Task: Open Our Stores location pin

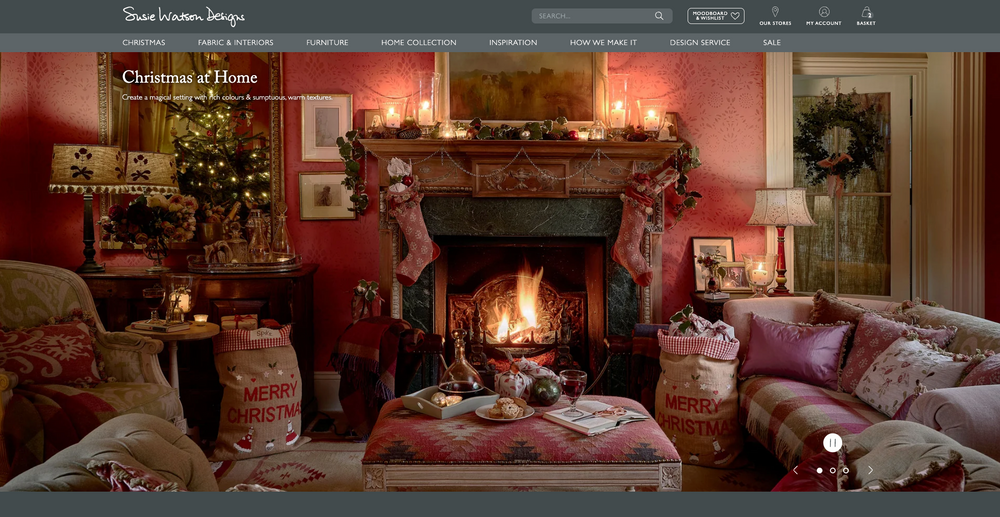Action: click(x=775, y=15)
